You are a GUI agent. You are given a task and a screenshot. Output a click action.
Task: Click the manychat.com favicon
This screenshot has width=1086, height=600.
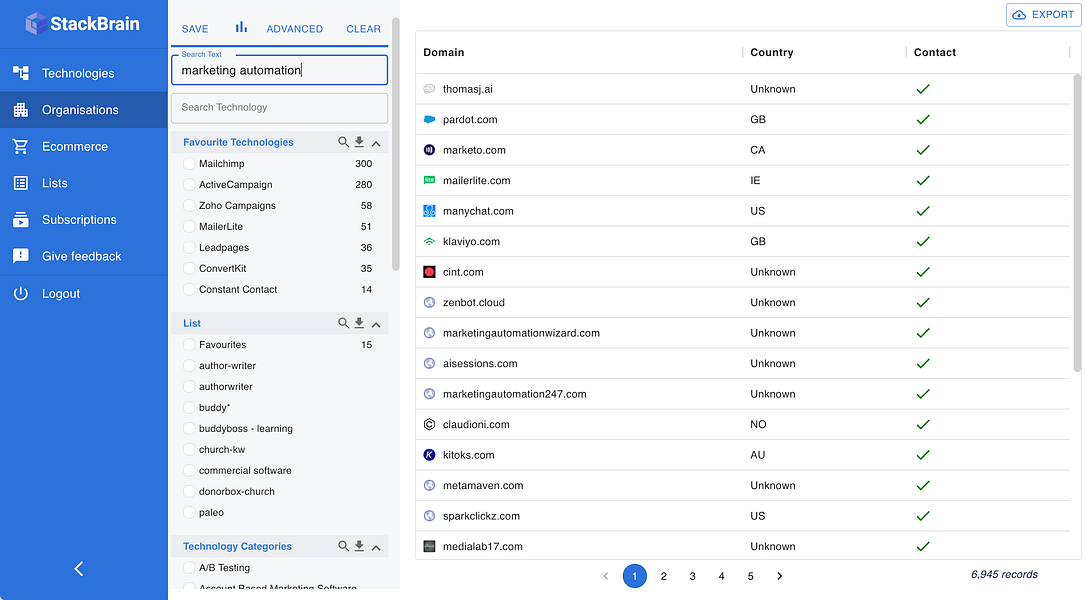tap(429, 211)
